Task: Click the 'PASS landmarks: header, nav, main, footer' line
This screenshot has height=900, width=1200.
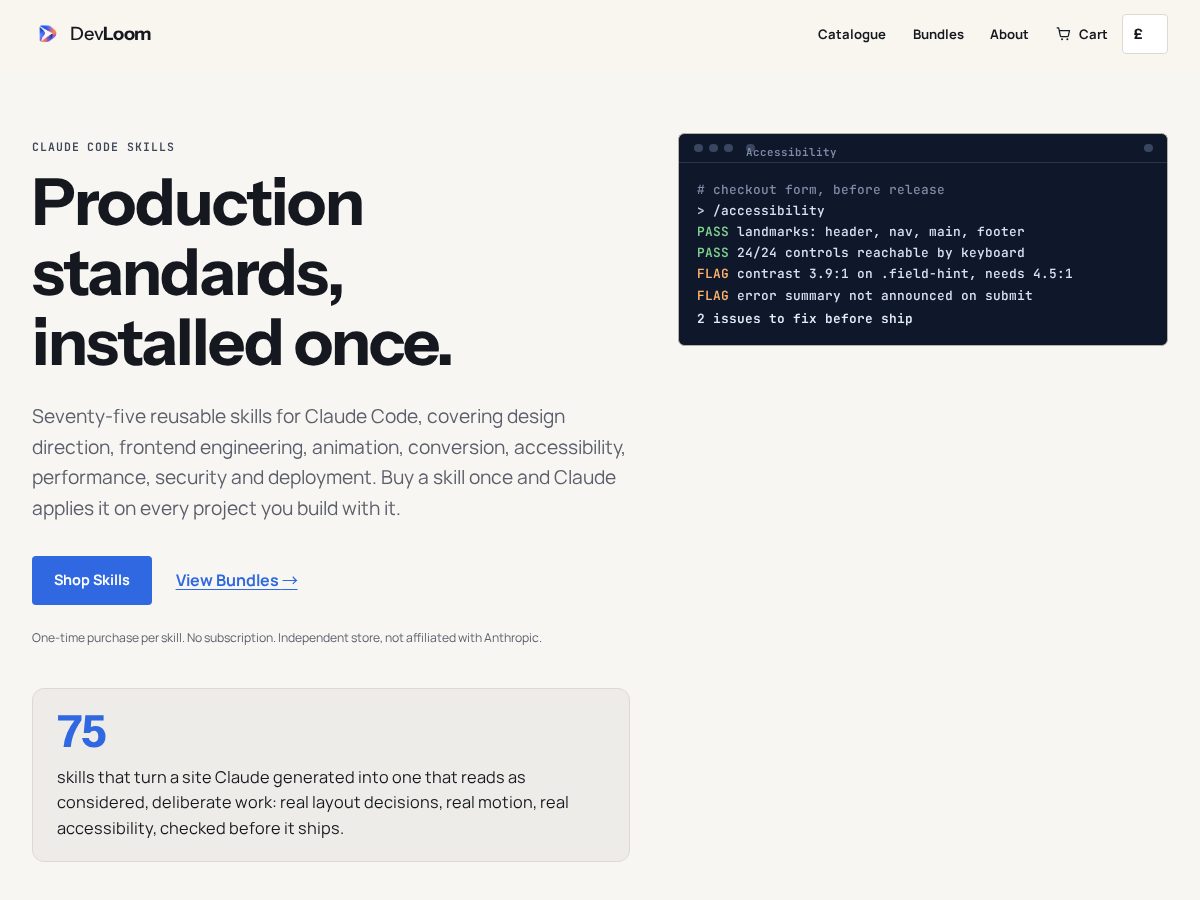Action: click(x=861, y=232)
